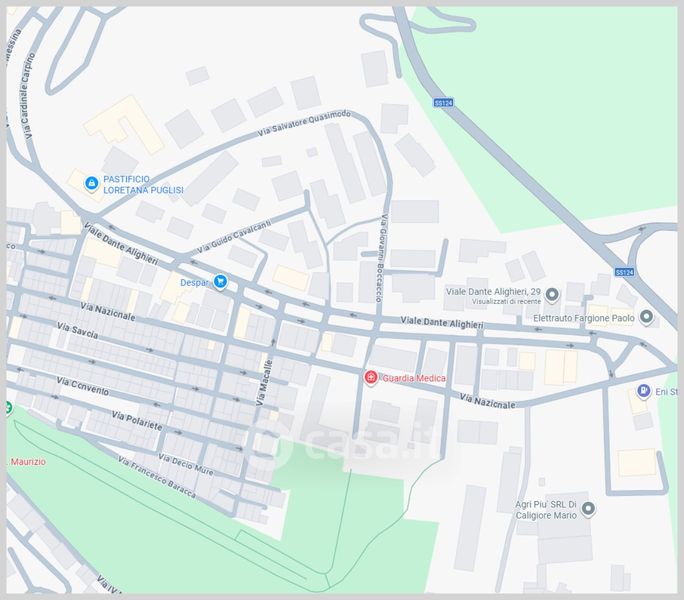Select the green marker at left map edge
This screenshot has width=684, height=600.
[8, 408]
